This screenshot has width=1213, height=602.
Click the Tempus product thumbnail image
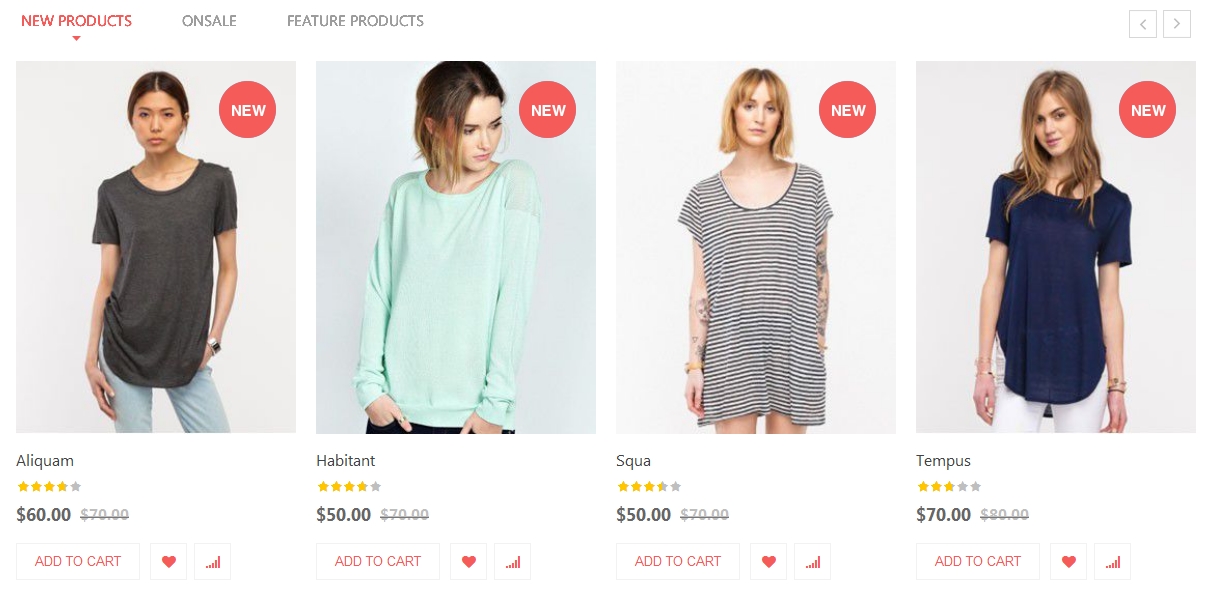(x=1056, y=247)
